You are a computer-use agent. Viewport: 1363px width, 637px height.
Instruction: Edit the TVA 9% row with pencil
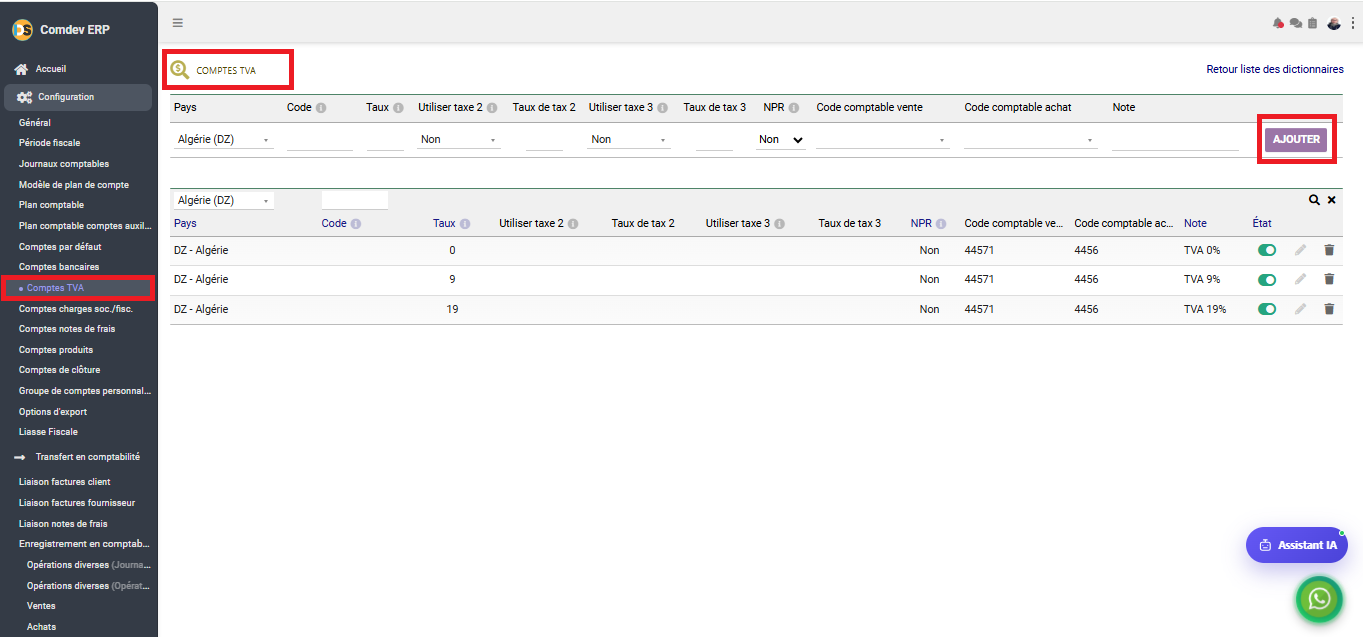click(1300, 279)
